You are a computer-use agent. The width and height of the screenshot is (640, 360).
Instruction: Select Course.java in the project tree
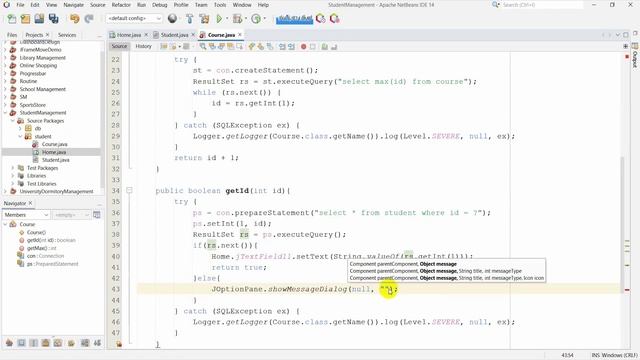54,144
